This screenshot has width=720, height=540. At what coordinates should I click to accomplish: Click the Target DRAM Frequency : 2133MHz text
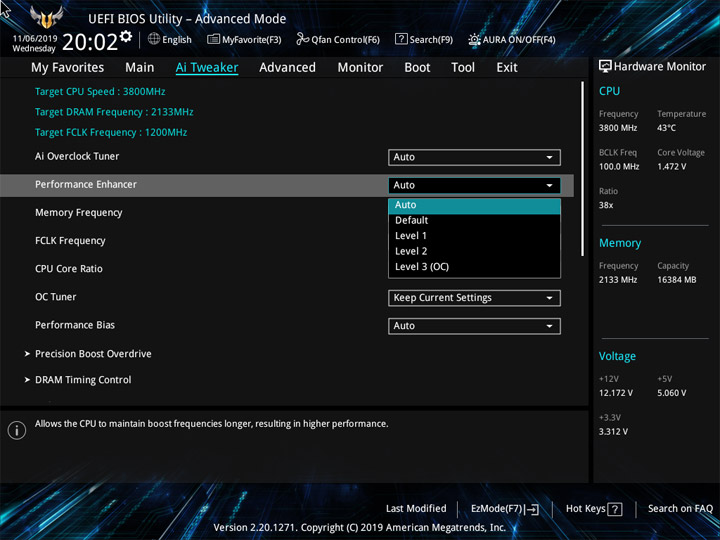(114, 112)
